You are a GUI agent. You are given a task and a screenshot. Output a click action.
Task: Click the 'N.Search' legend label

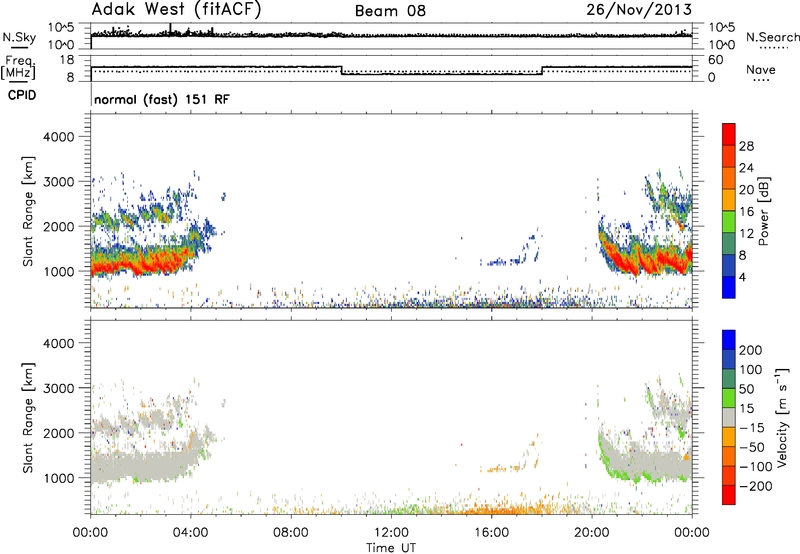coord(772,37)
